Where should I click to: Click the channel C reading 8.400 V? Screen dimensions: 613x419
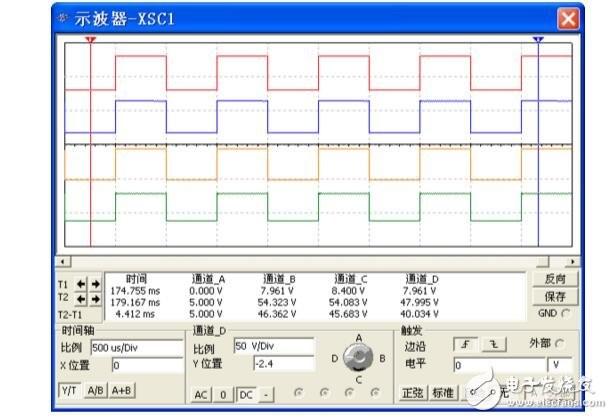click(348, 291)
